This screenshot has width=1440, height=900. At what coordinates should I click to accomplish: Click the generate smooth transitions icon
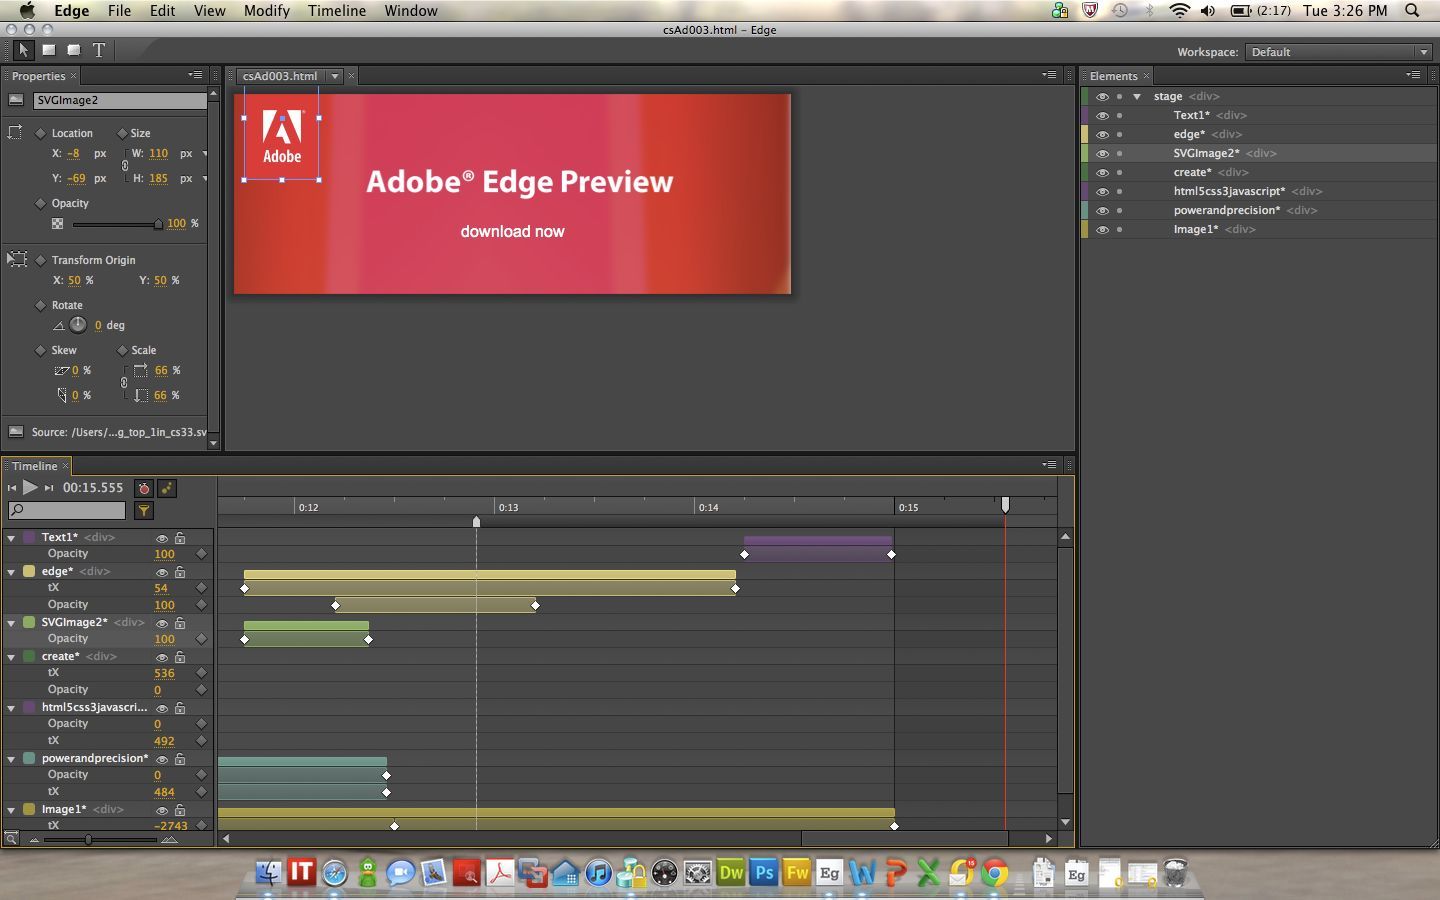[x=167, y=488]
